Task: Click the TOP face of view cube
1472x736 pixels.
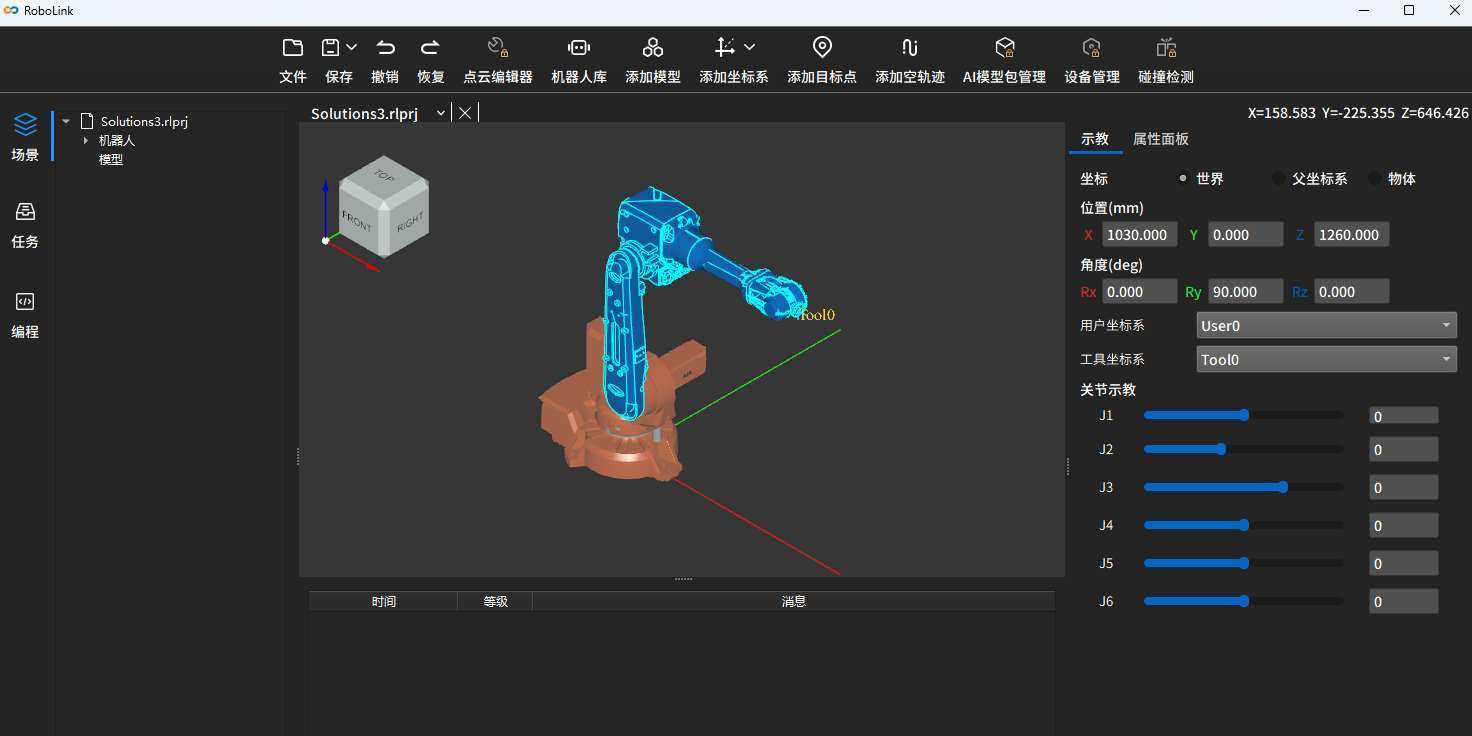Action: (x=384, y=175)
